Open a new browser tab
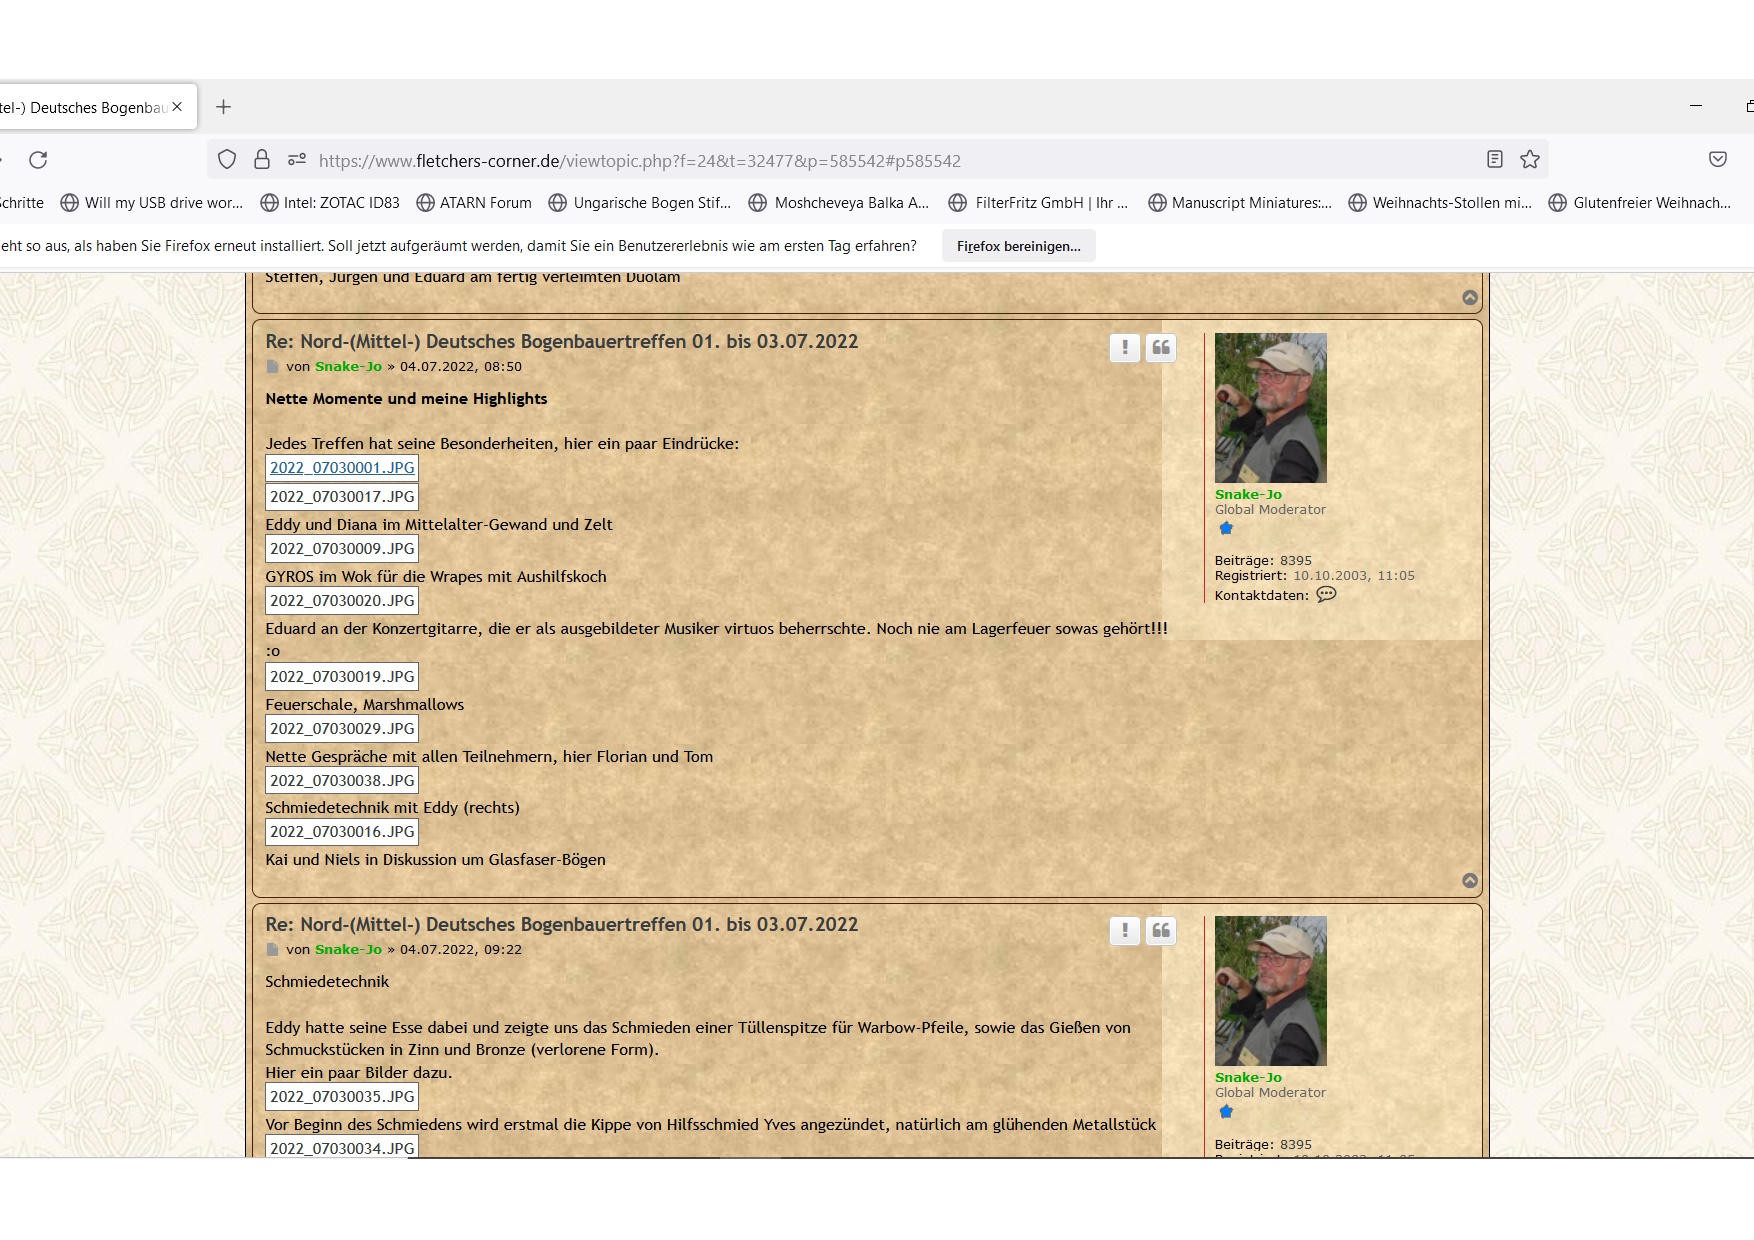 pos(224,107)
